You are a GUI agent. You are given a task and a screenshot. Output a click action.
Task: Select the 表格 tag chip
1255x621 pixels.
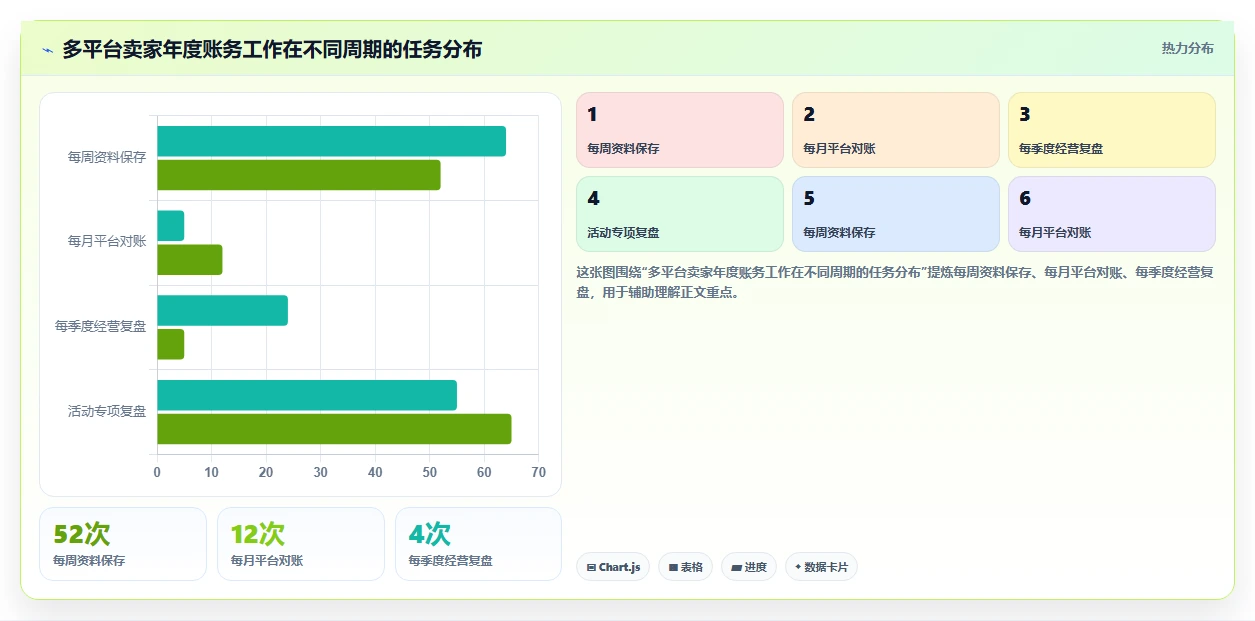(686, 567)
